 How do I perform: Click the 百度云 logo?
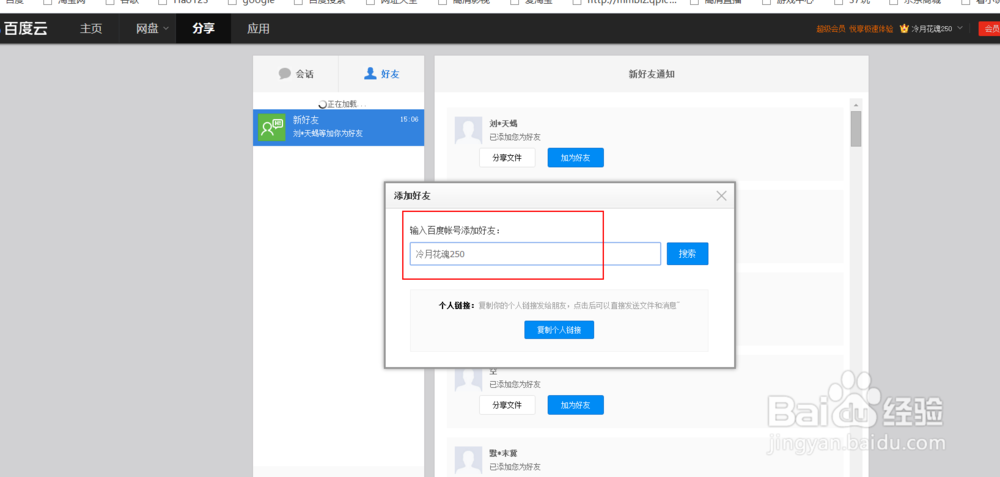click(24, 29)
